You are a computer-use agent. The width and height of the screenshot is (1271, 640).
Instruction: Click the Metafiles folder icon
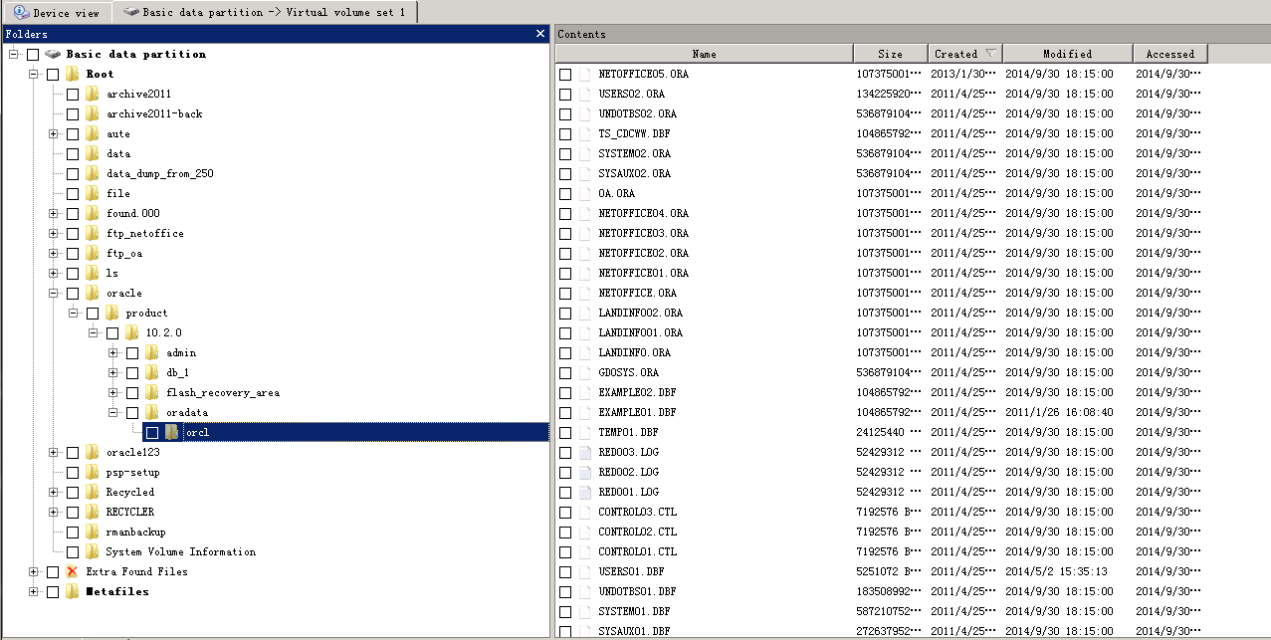72,592
